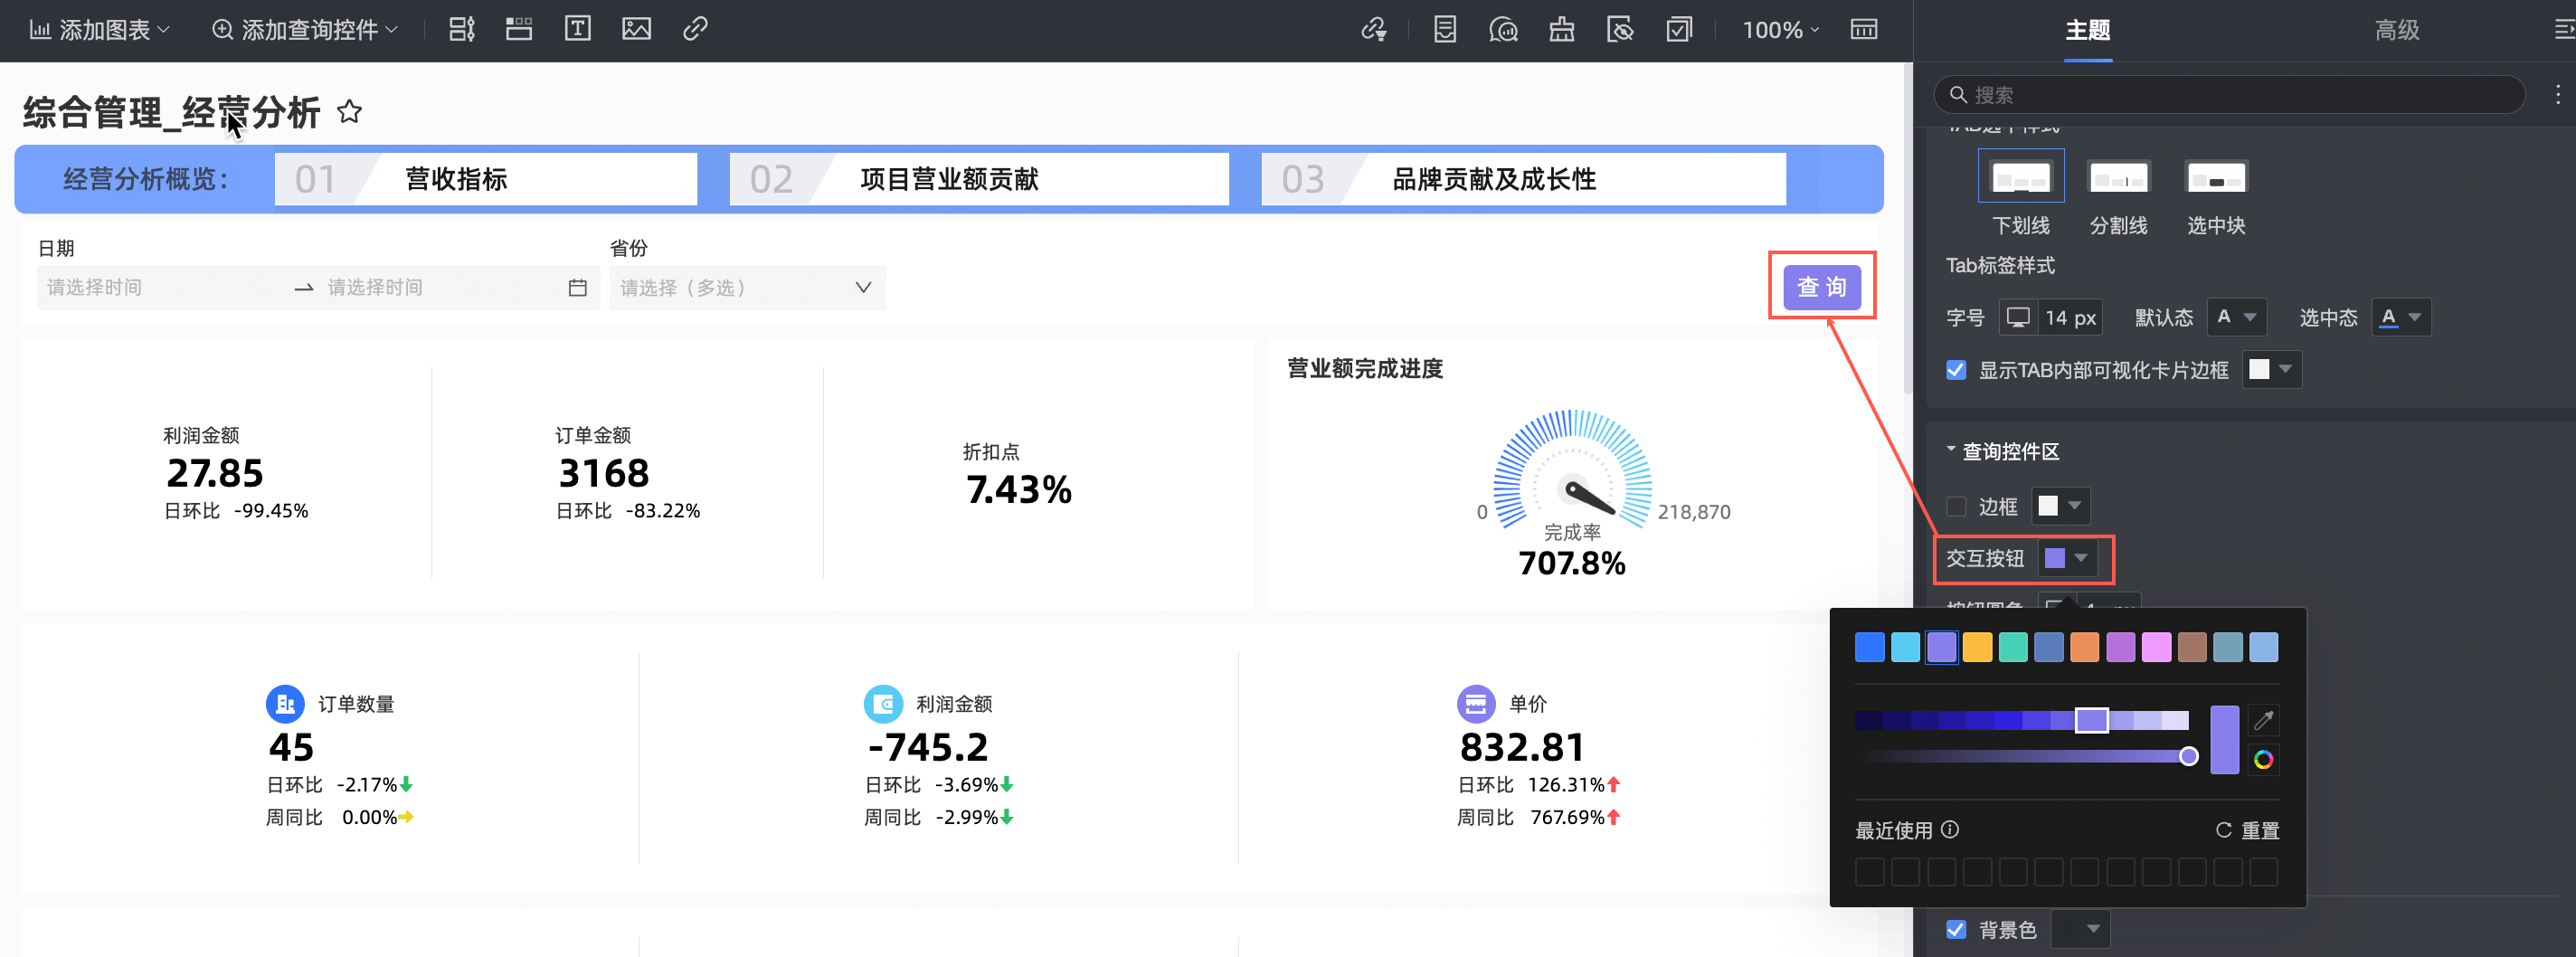2576x957 pixels.
Task: Click the bookmarked document icon in the toolbar
Action: 1445,30
